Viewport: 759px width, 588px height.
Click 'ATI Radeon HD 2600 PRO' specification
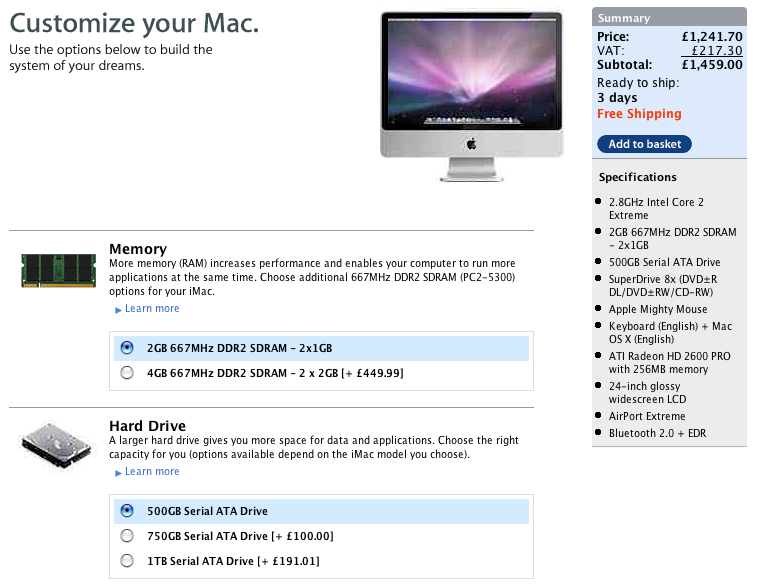[669, 362]
